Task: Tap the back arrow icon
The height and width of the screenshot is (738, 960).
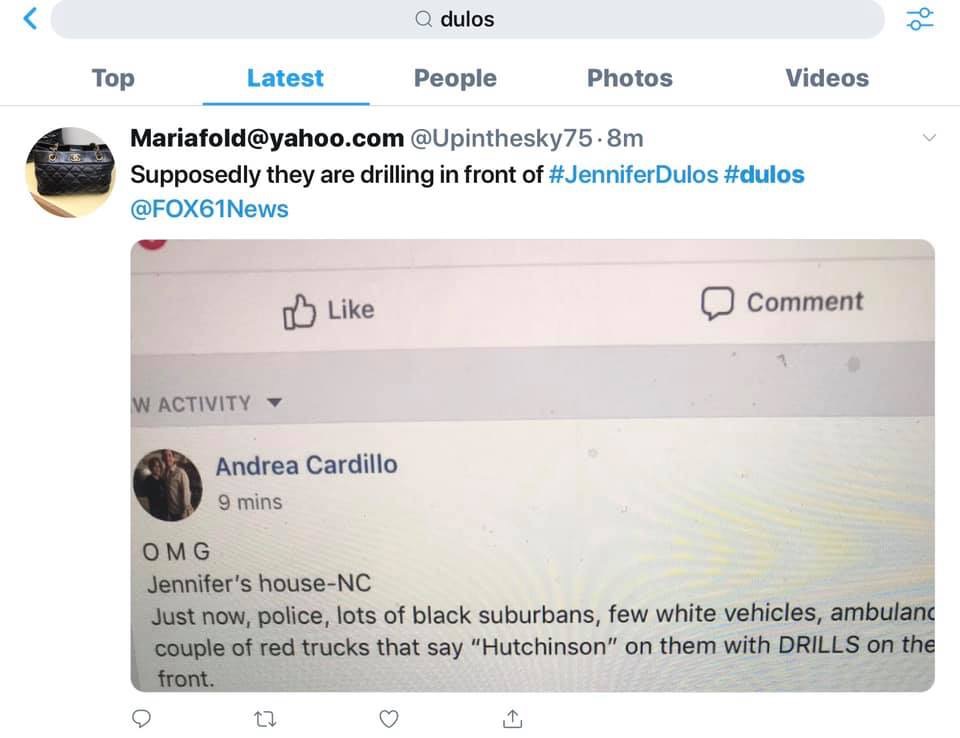Action: tap(30, 18)
